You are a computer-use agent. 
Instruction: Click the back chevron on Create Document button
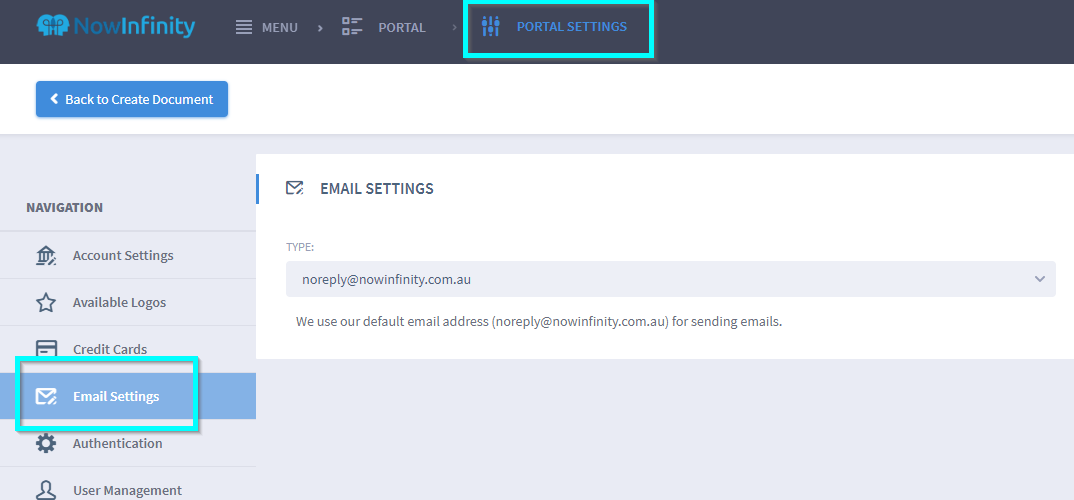54,99
